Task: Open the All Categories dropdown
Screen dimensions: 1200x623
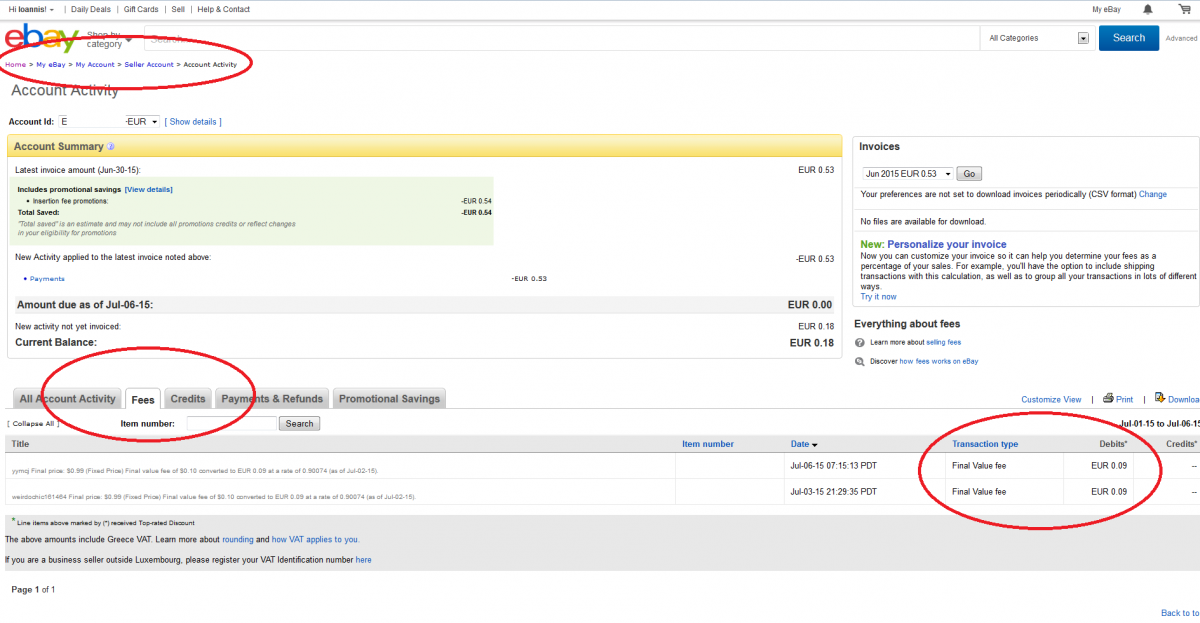Action: [x=1038, y=38]
